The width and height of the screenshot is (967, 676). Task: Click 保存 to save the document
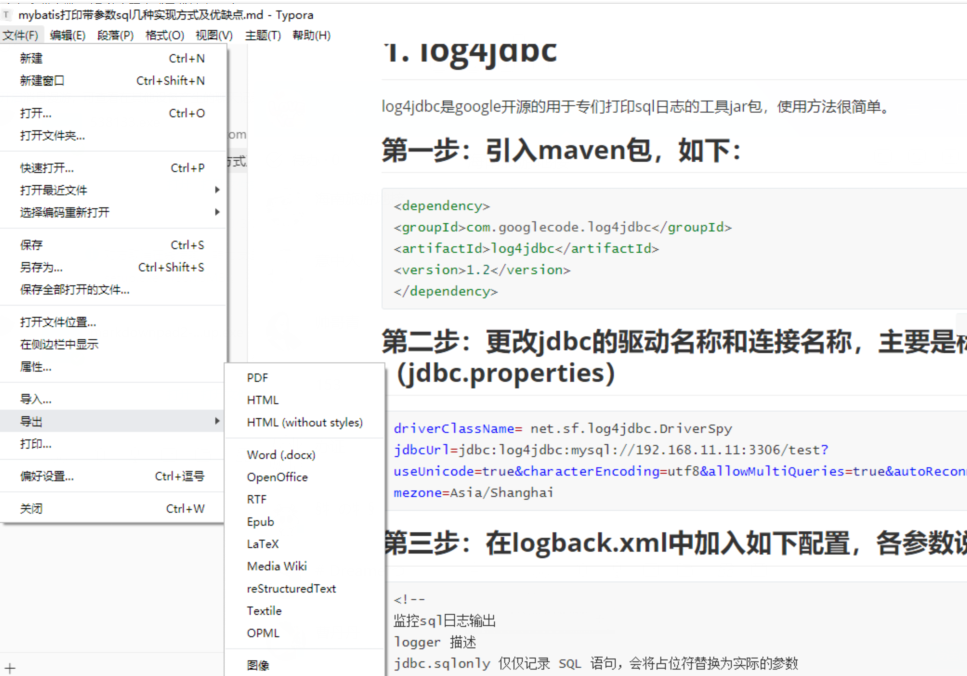click(34, 244)
